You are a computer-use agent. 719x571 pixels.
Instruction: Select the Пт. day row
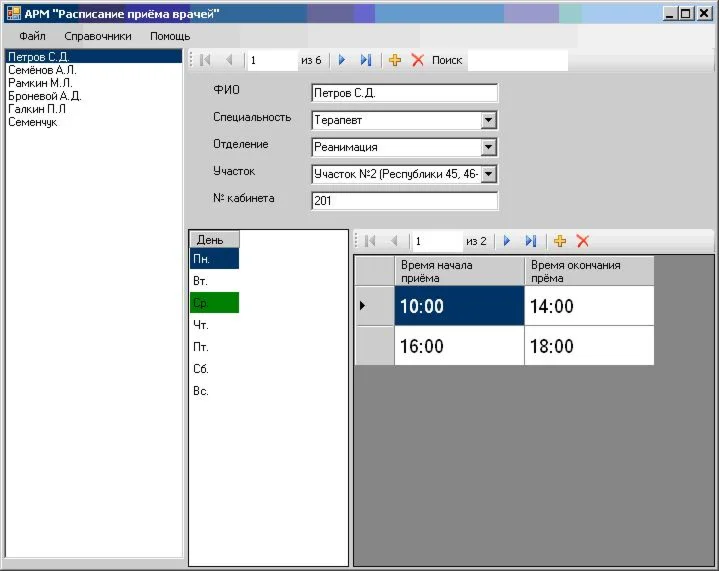(x=214, y=347)
